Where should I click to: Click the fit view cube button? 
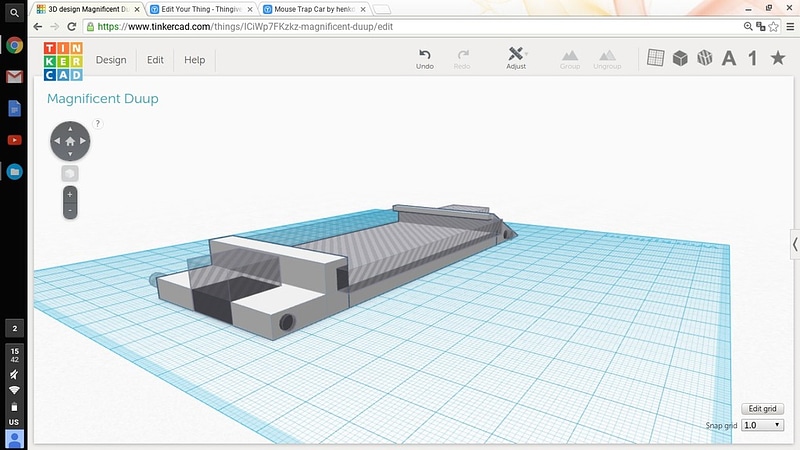tap(70, 173)
